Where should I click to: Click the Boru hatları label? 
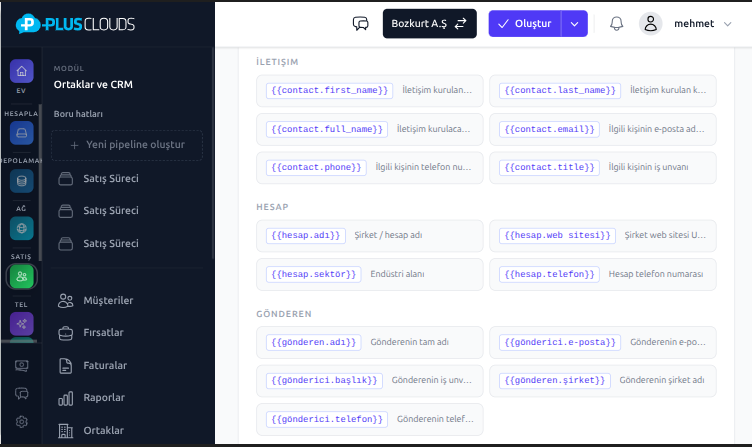tap(78, 114)
